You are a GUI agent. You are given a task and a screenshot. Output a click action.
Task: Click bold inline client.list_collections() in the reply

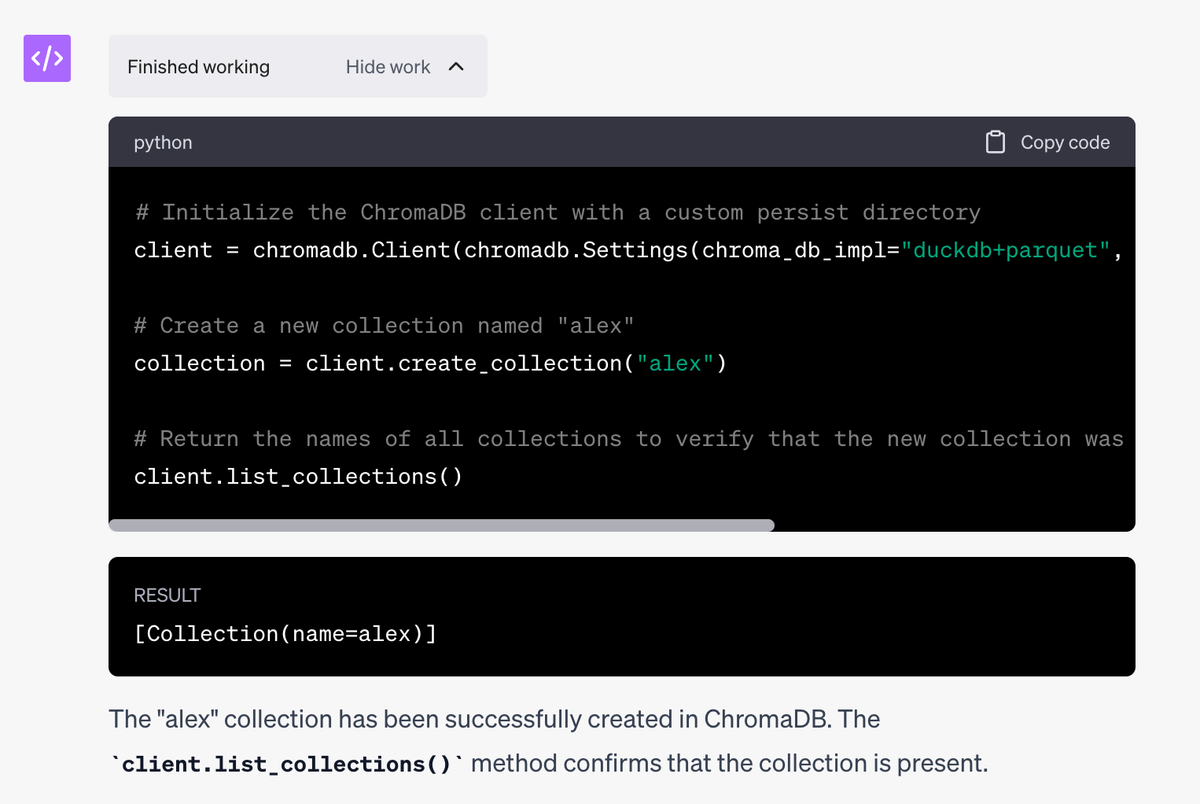tap(286, 764)
